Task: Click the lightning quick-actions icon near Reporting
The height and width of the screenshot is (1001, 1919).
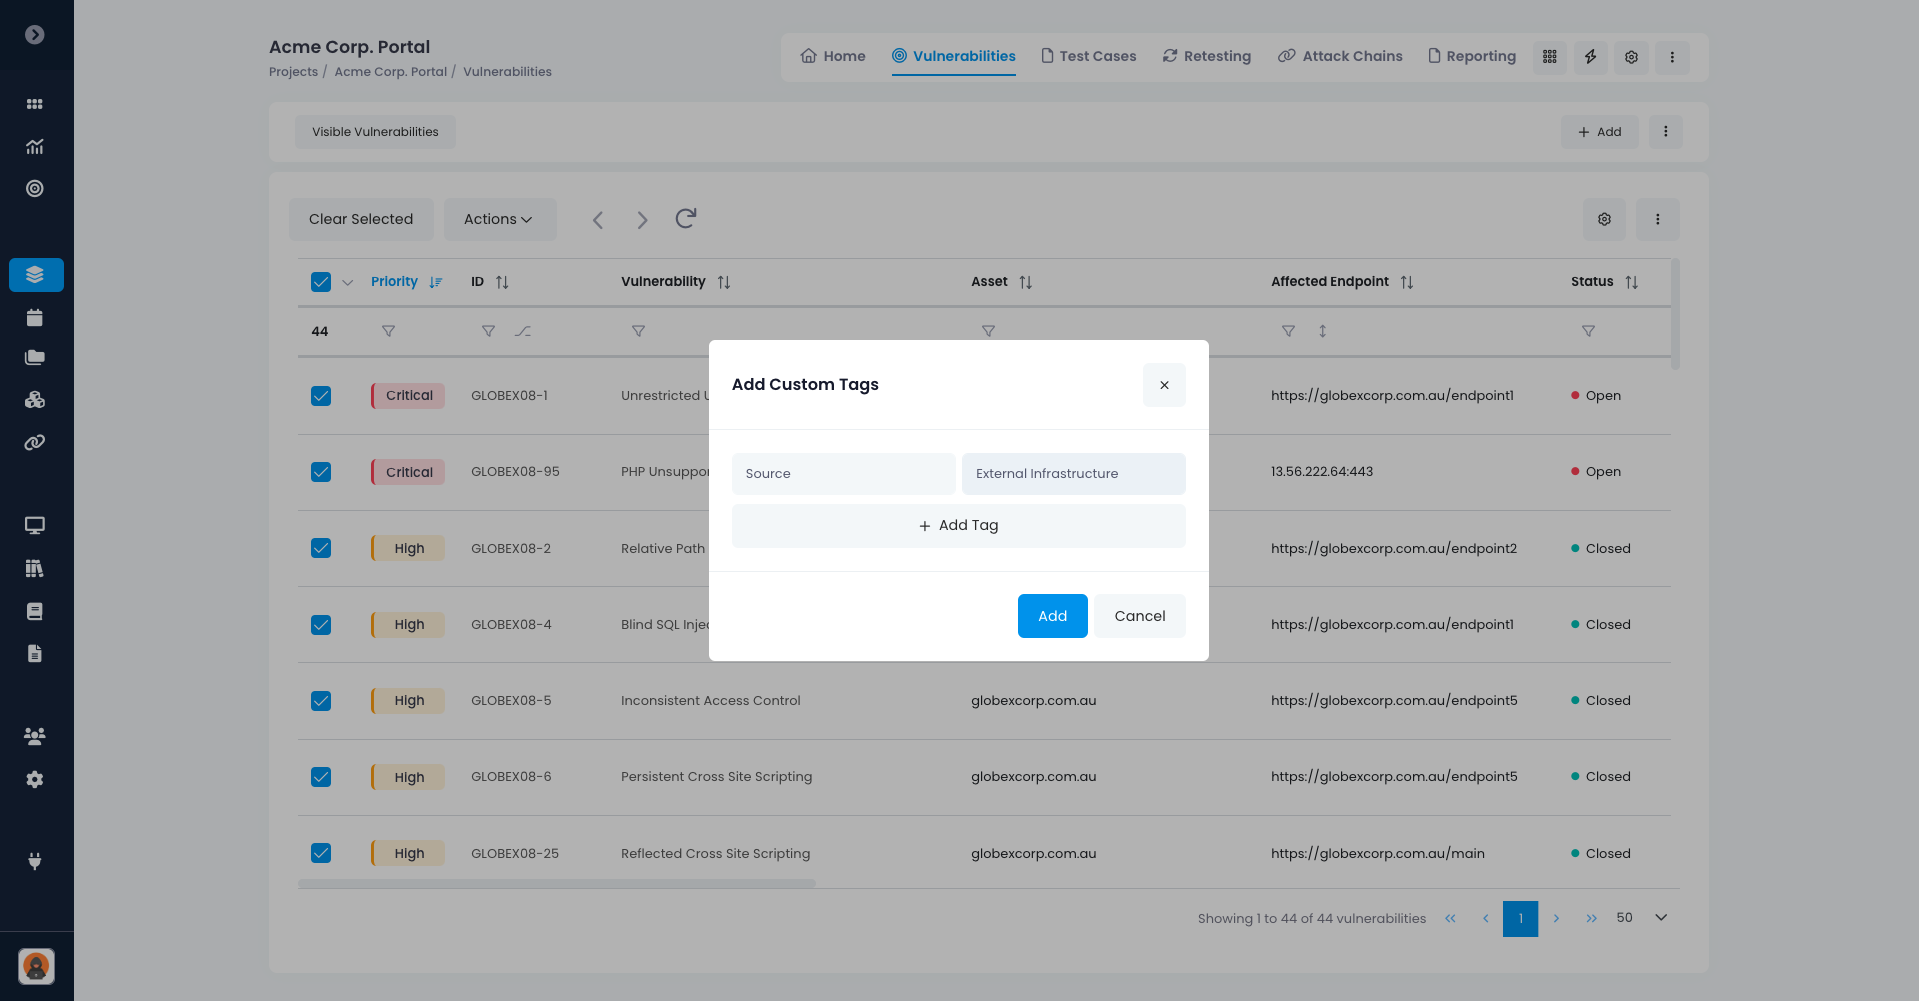Action: point(1590,57)
